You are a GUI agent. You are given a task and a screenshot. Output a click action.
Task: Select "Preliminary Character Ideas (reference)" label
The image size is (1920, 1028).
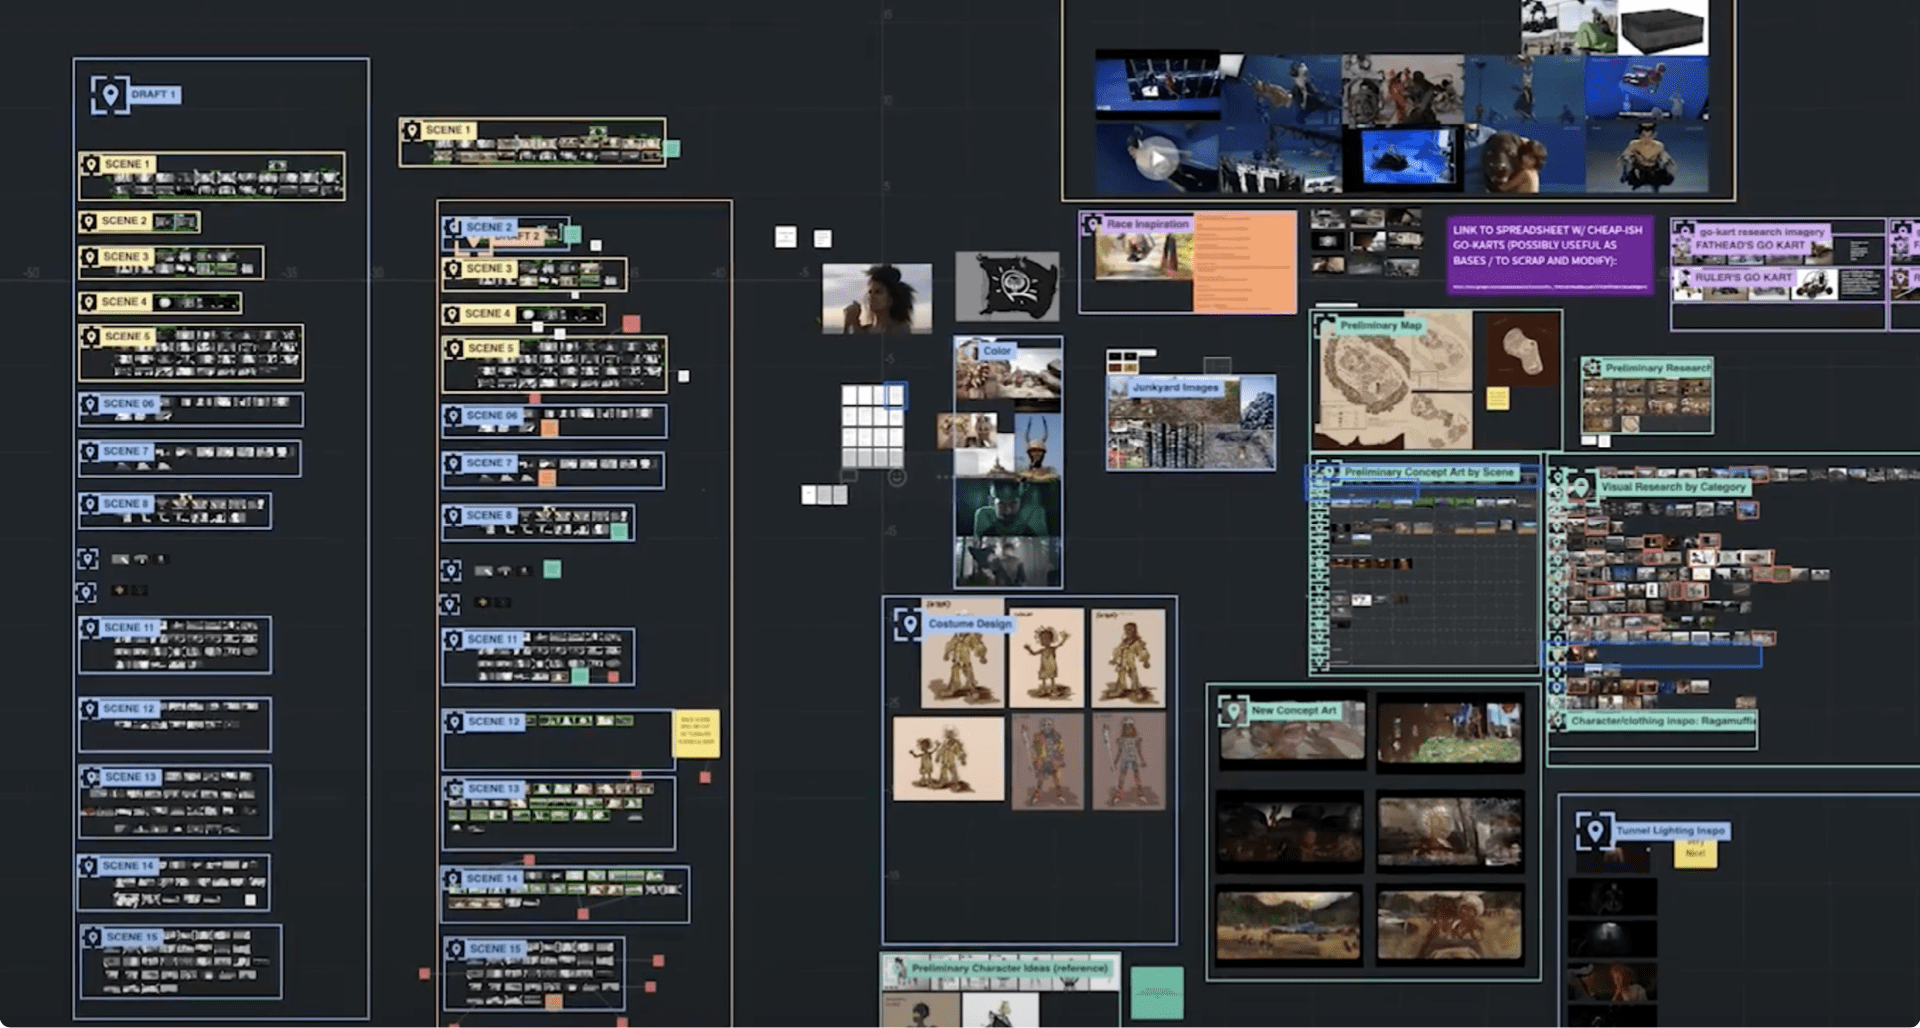click(x=1009, y=969)
